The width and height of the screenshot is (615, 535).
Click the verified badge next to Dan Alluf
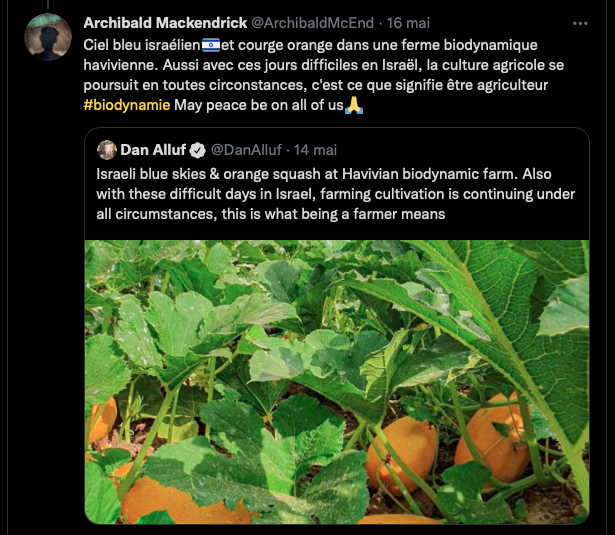198,150
